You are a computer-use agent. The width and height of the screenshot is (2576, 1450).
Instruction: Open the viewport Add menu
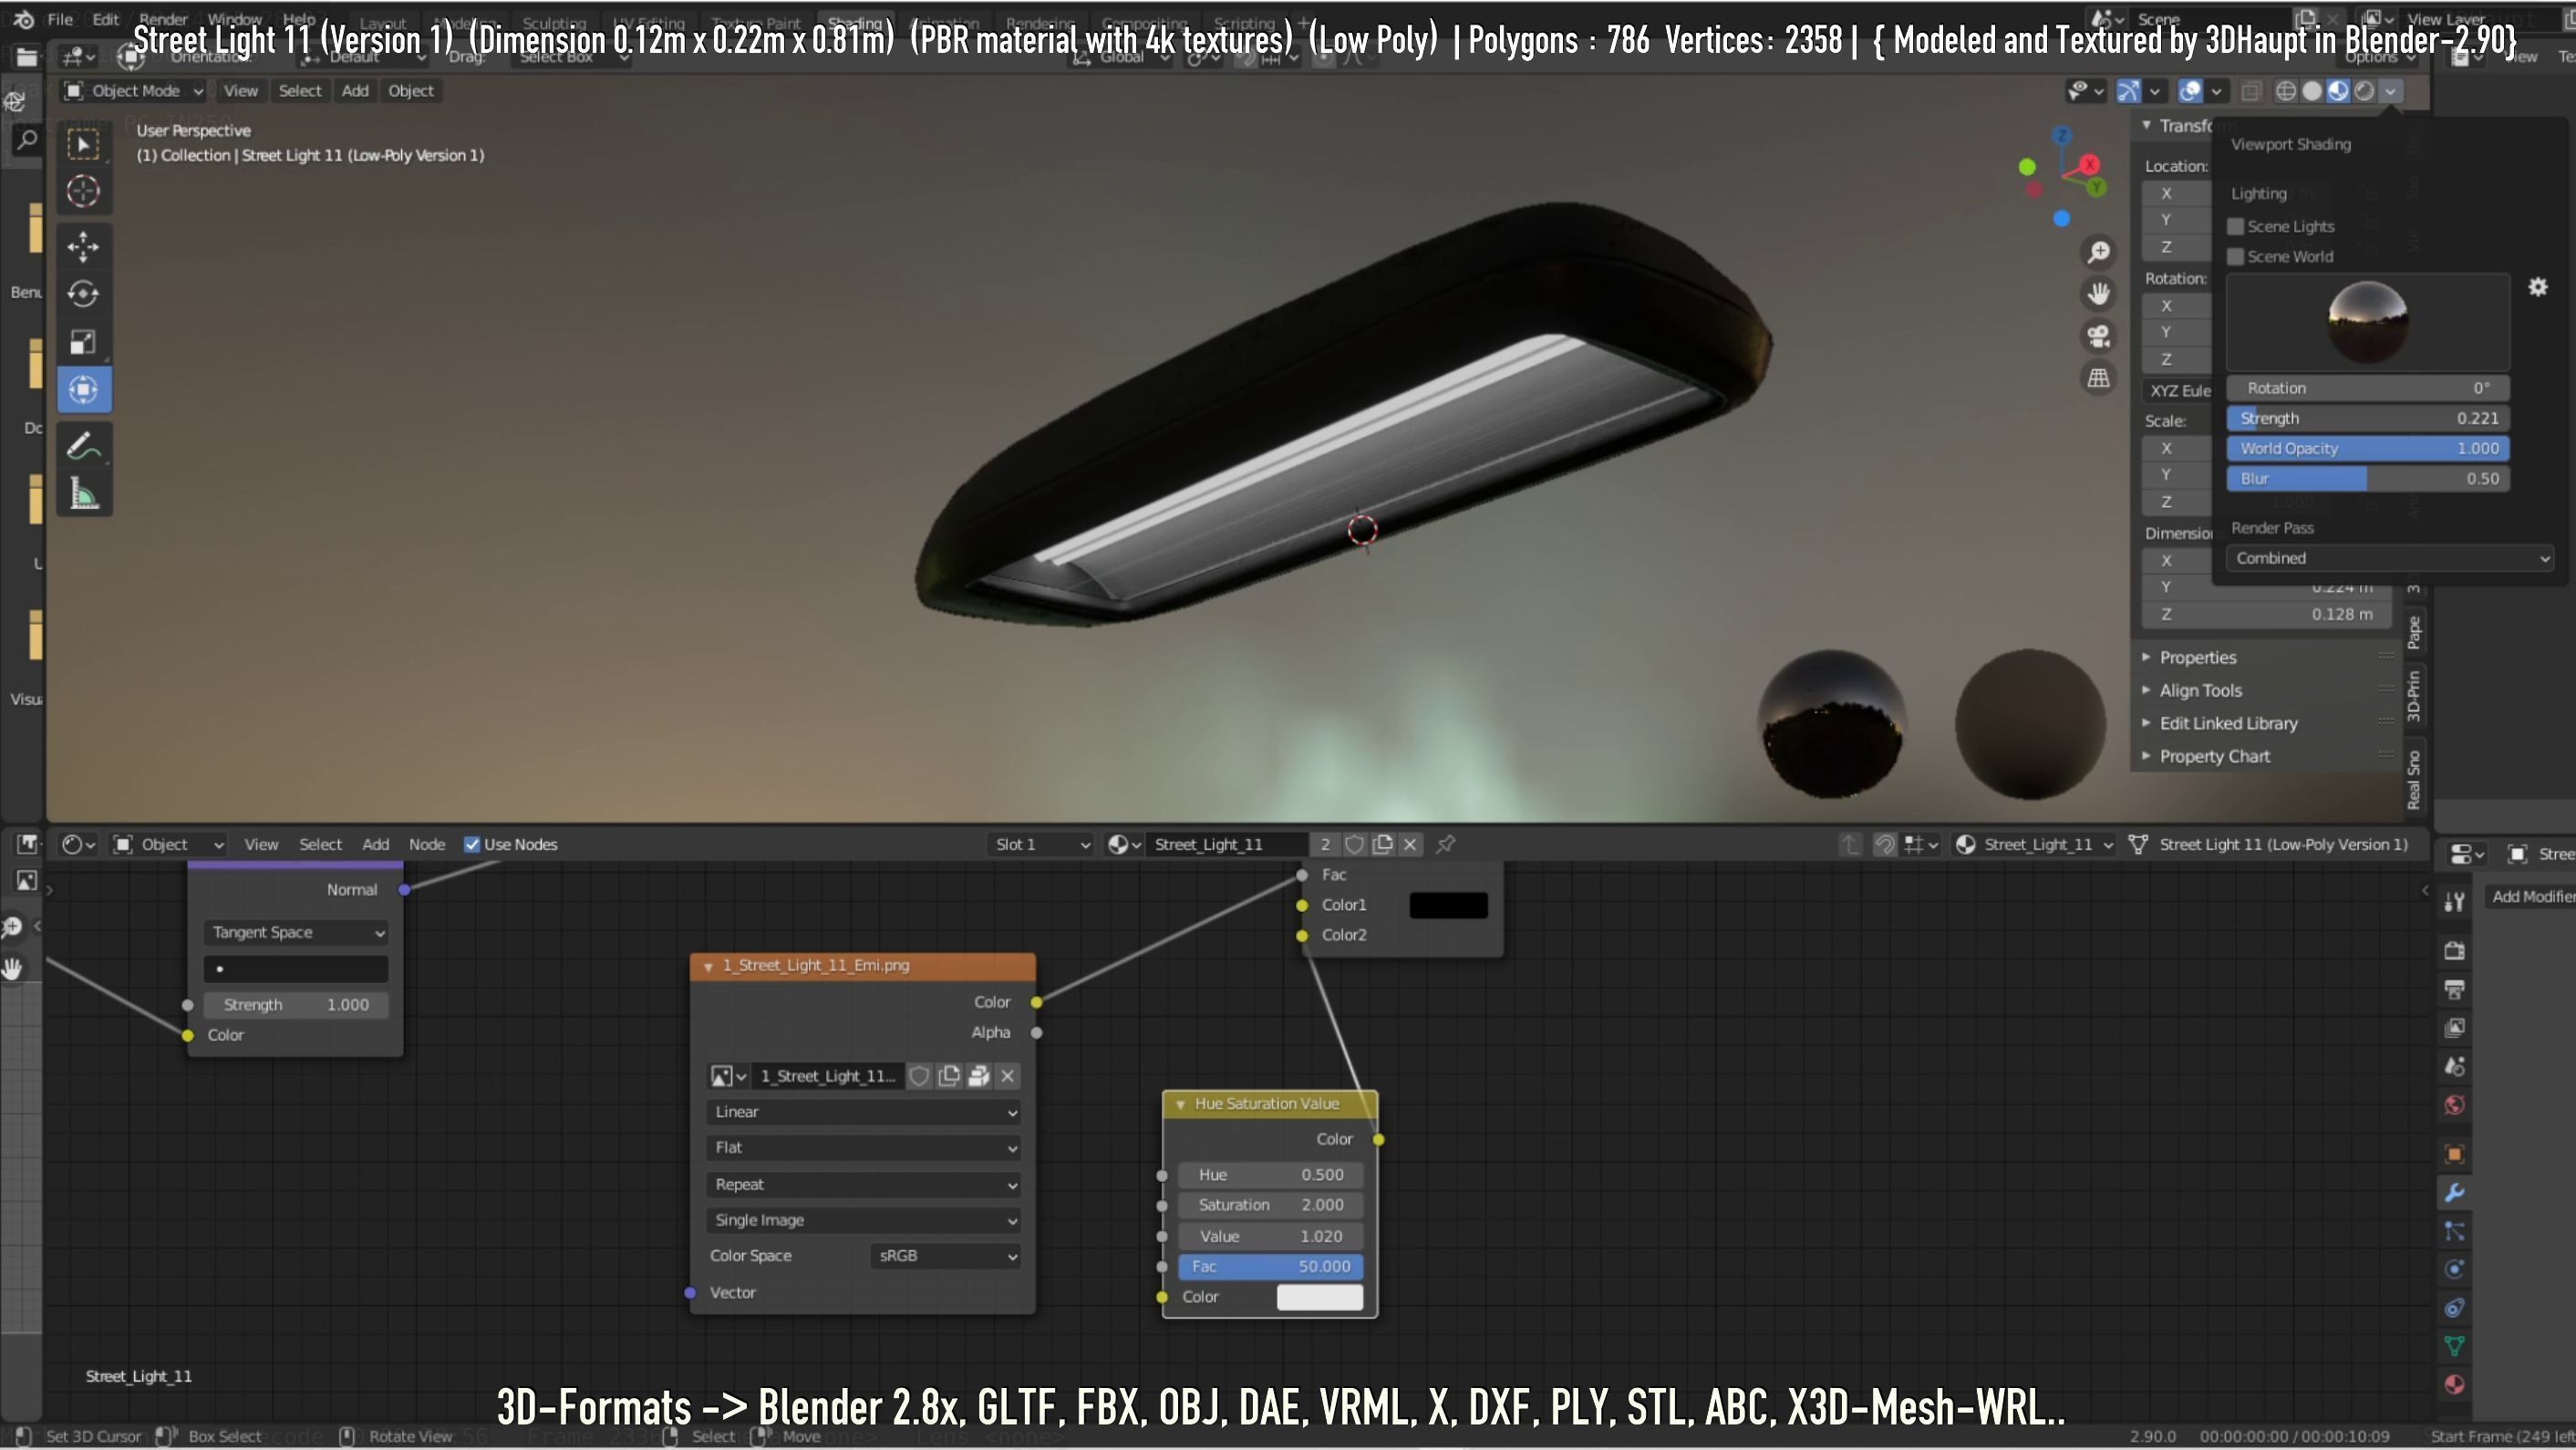[x=355, y=91]
